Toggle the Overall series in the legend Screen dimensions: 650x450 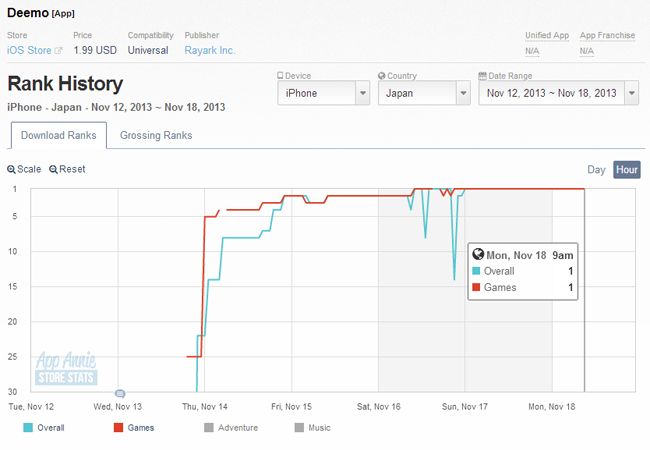point(44,428)
